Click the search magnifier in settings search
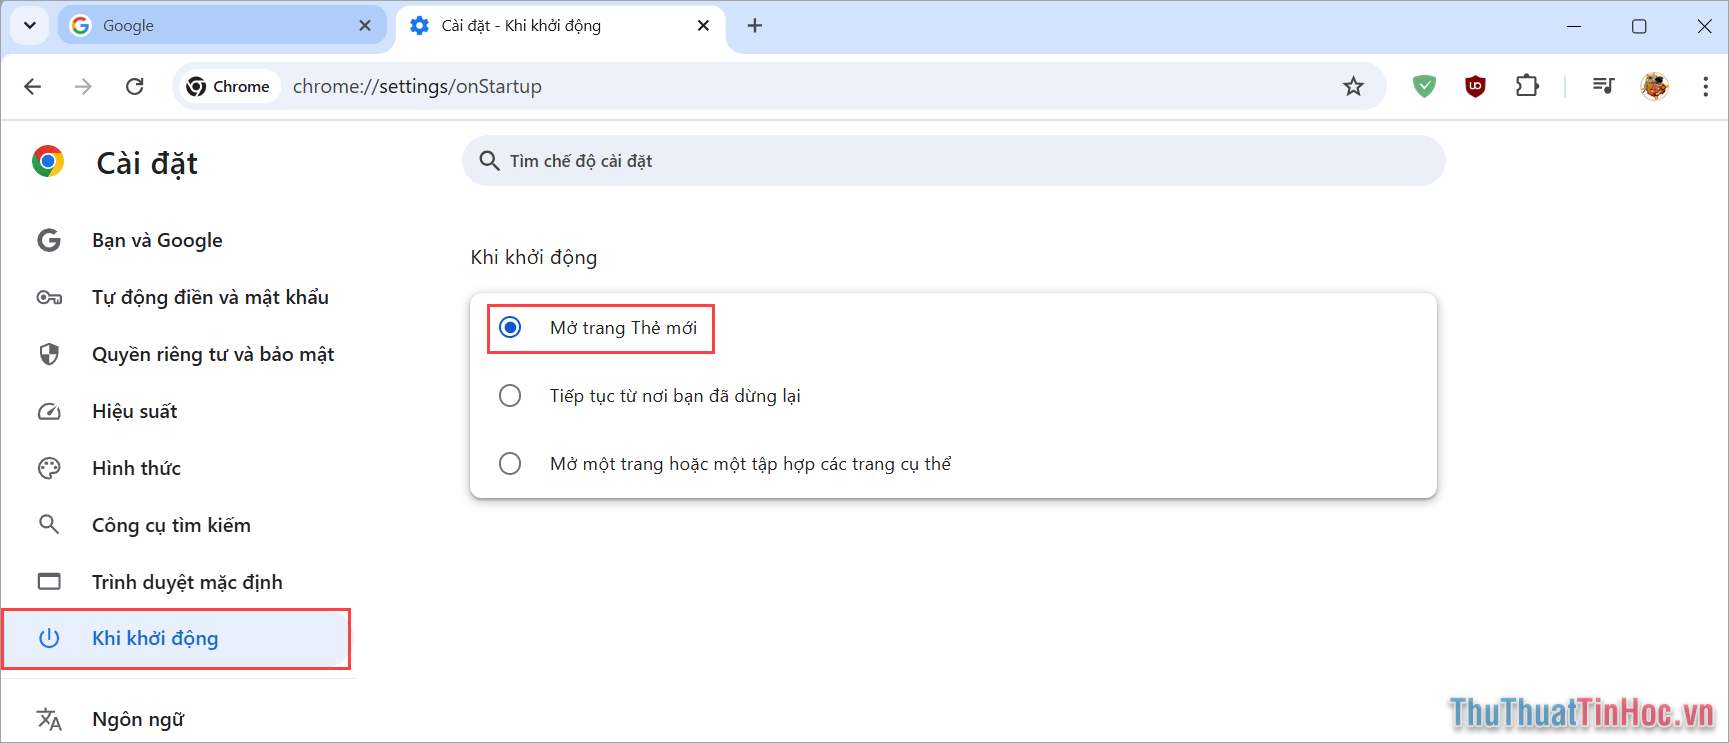Image resolution: width=1729 pixels, height=743 pixels. (x=489, y=161)
